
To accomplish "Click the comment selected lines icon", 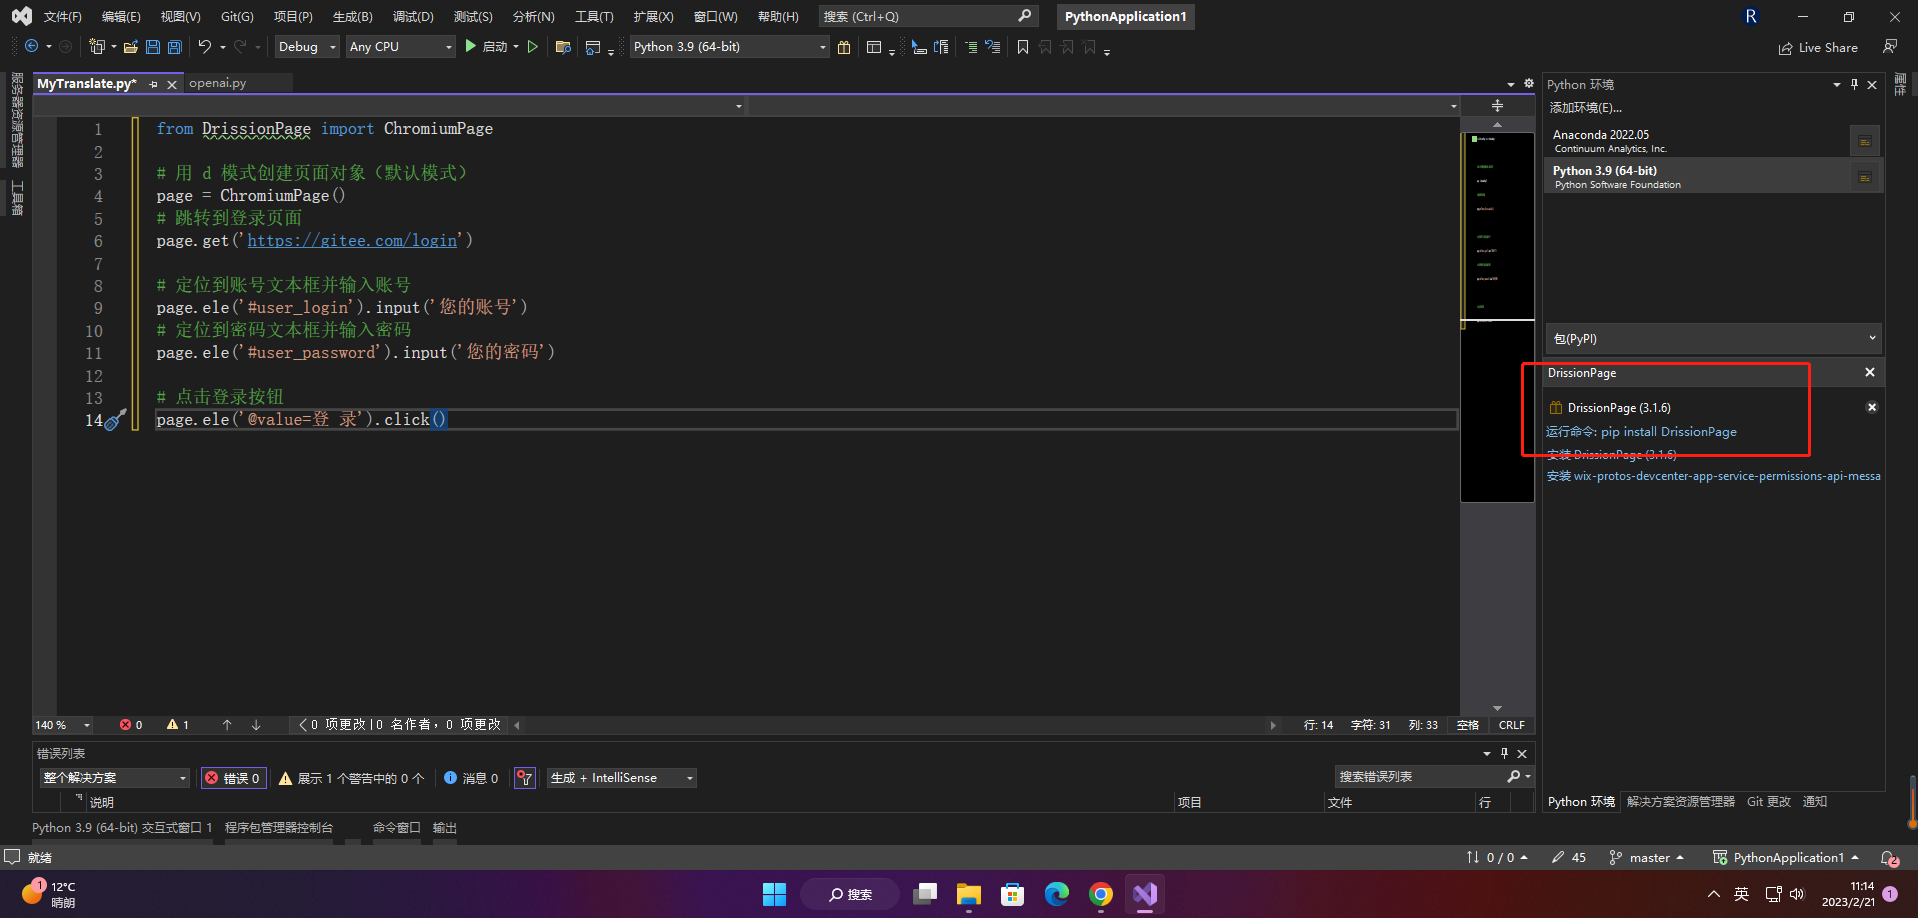I will point(970,47).
